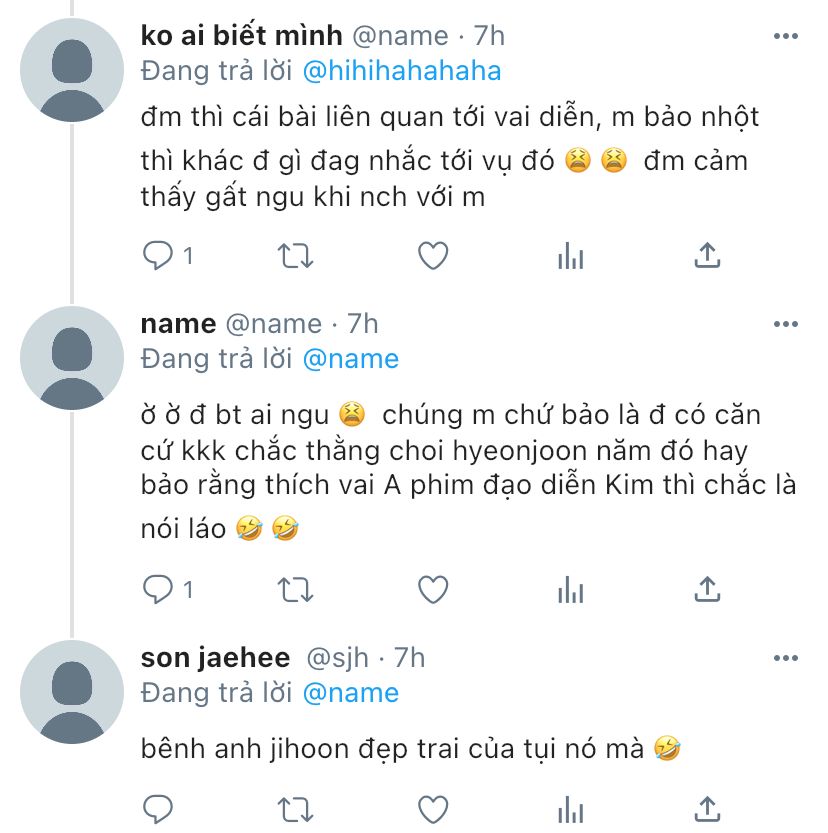Open more options for son jaehee's tweet
Viewport: 828px width, 833px height.
coord(786,658)
